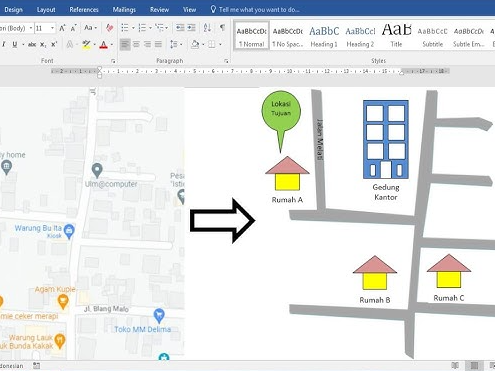Apply bullet list formatting

tap(125, 28)
